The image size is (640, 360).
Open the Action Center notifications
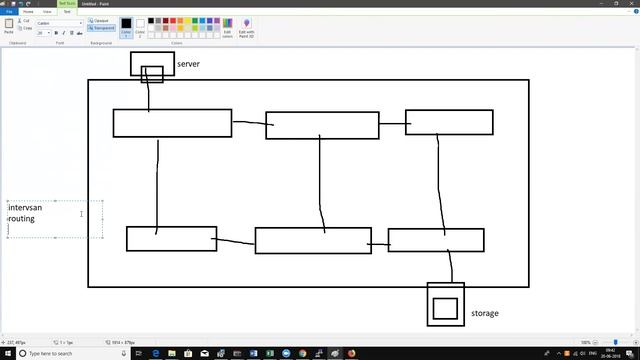point(630,353)
